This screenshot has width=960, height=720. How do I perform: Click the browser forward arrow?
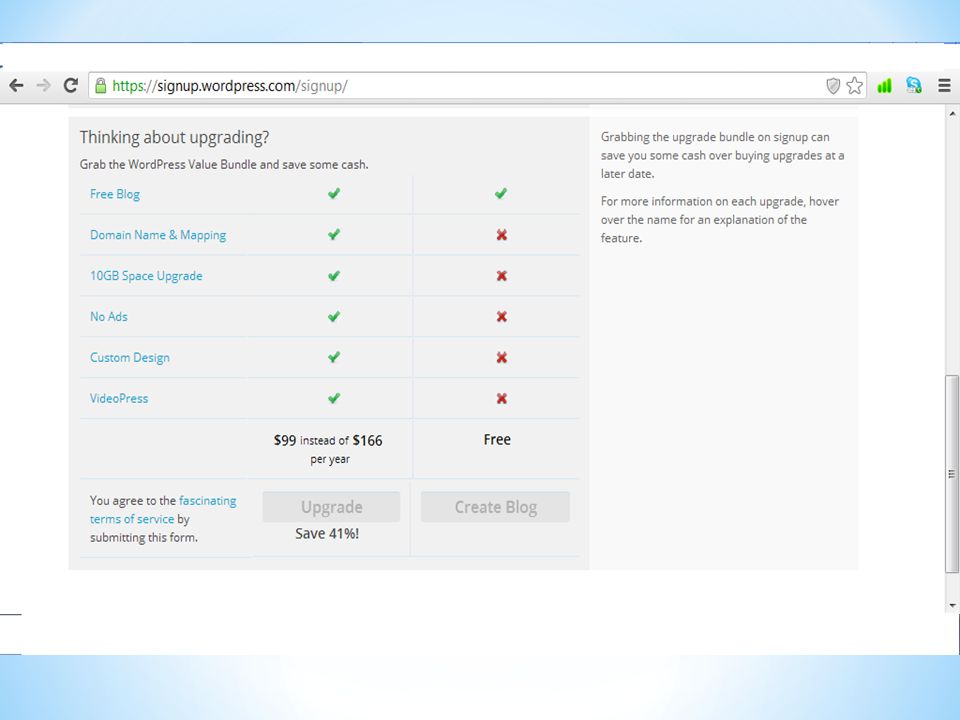pos(43,86)
